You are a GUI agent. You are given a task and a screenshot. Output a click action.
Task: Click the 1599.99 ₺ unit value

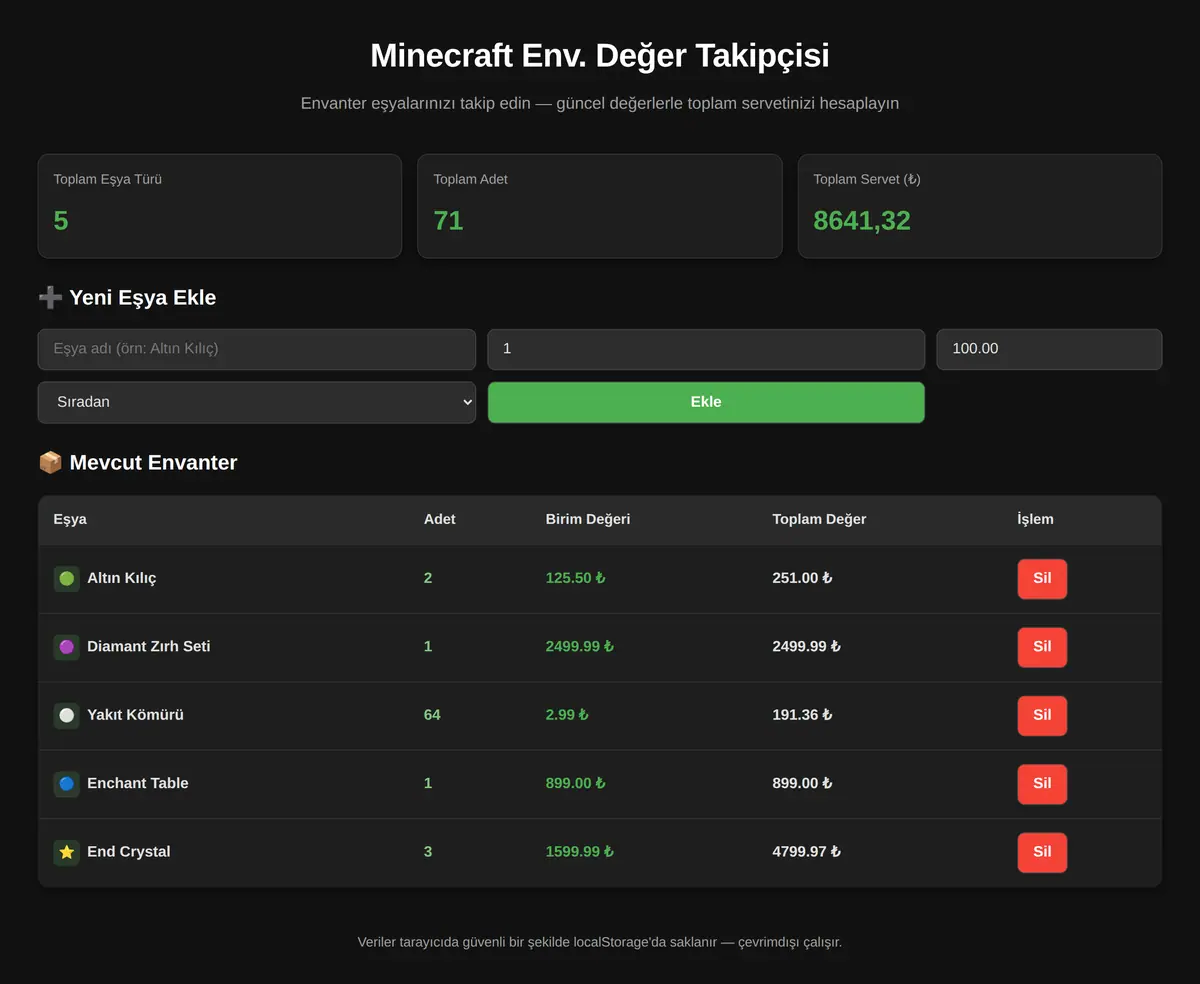coord(579,852)
